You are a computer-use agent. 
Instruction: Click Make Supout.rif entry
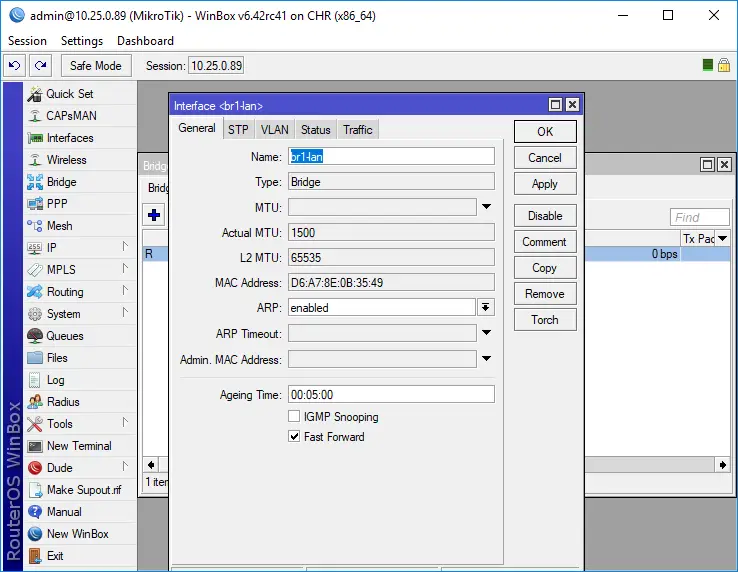click(80, 490)
